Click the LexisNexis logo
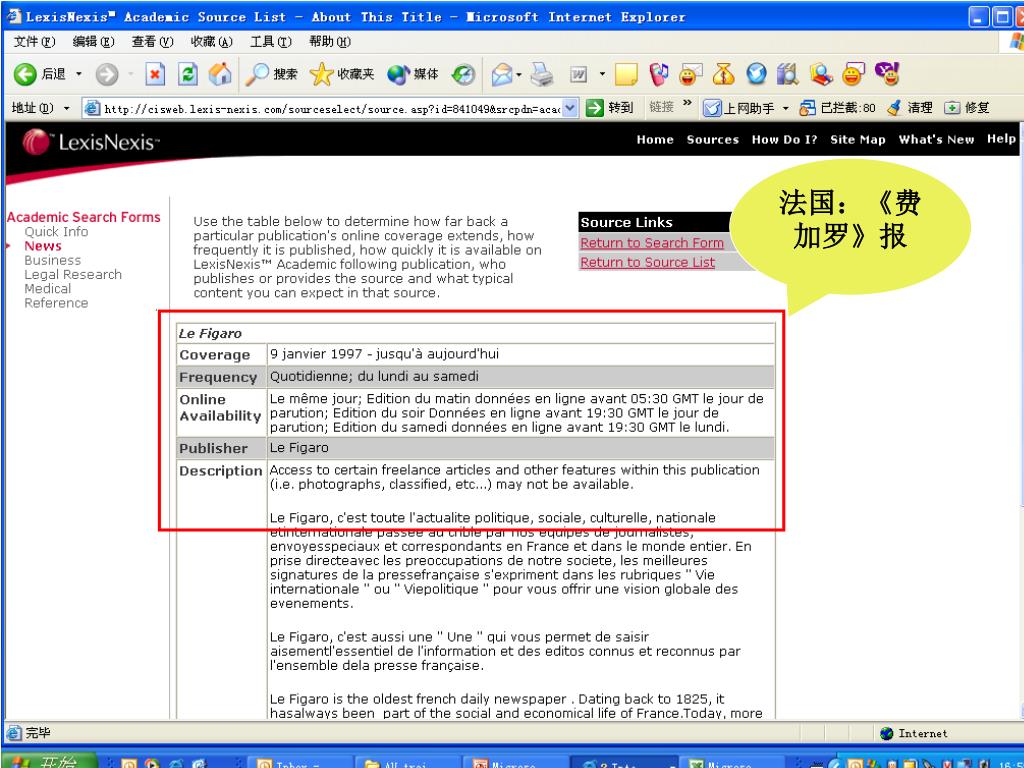This screenshot has width=1024, height=768. tap(91, 142)
